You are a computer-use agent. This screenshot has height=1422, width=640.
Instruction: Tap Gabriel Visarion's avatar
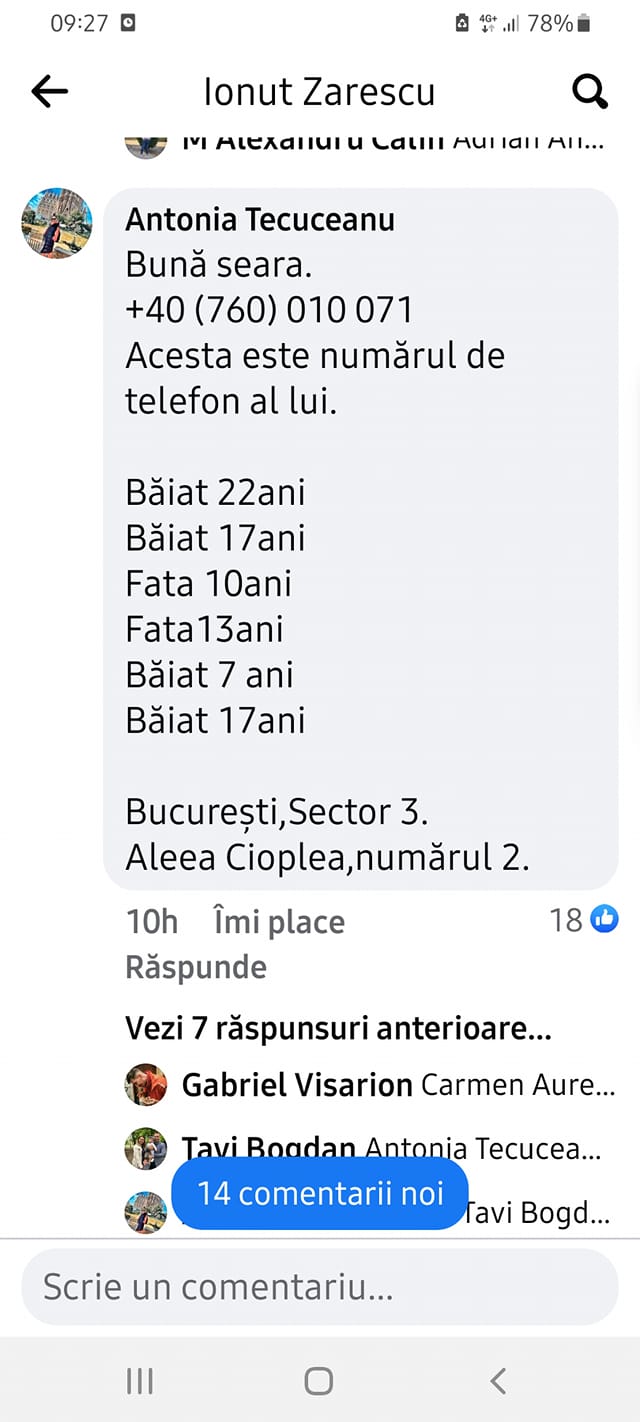tap(146, 1084)
